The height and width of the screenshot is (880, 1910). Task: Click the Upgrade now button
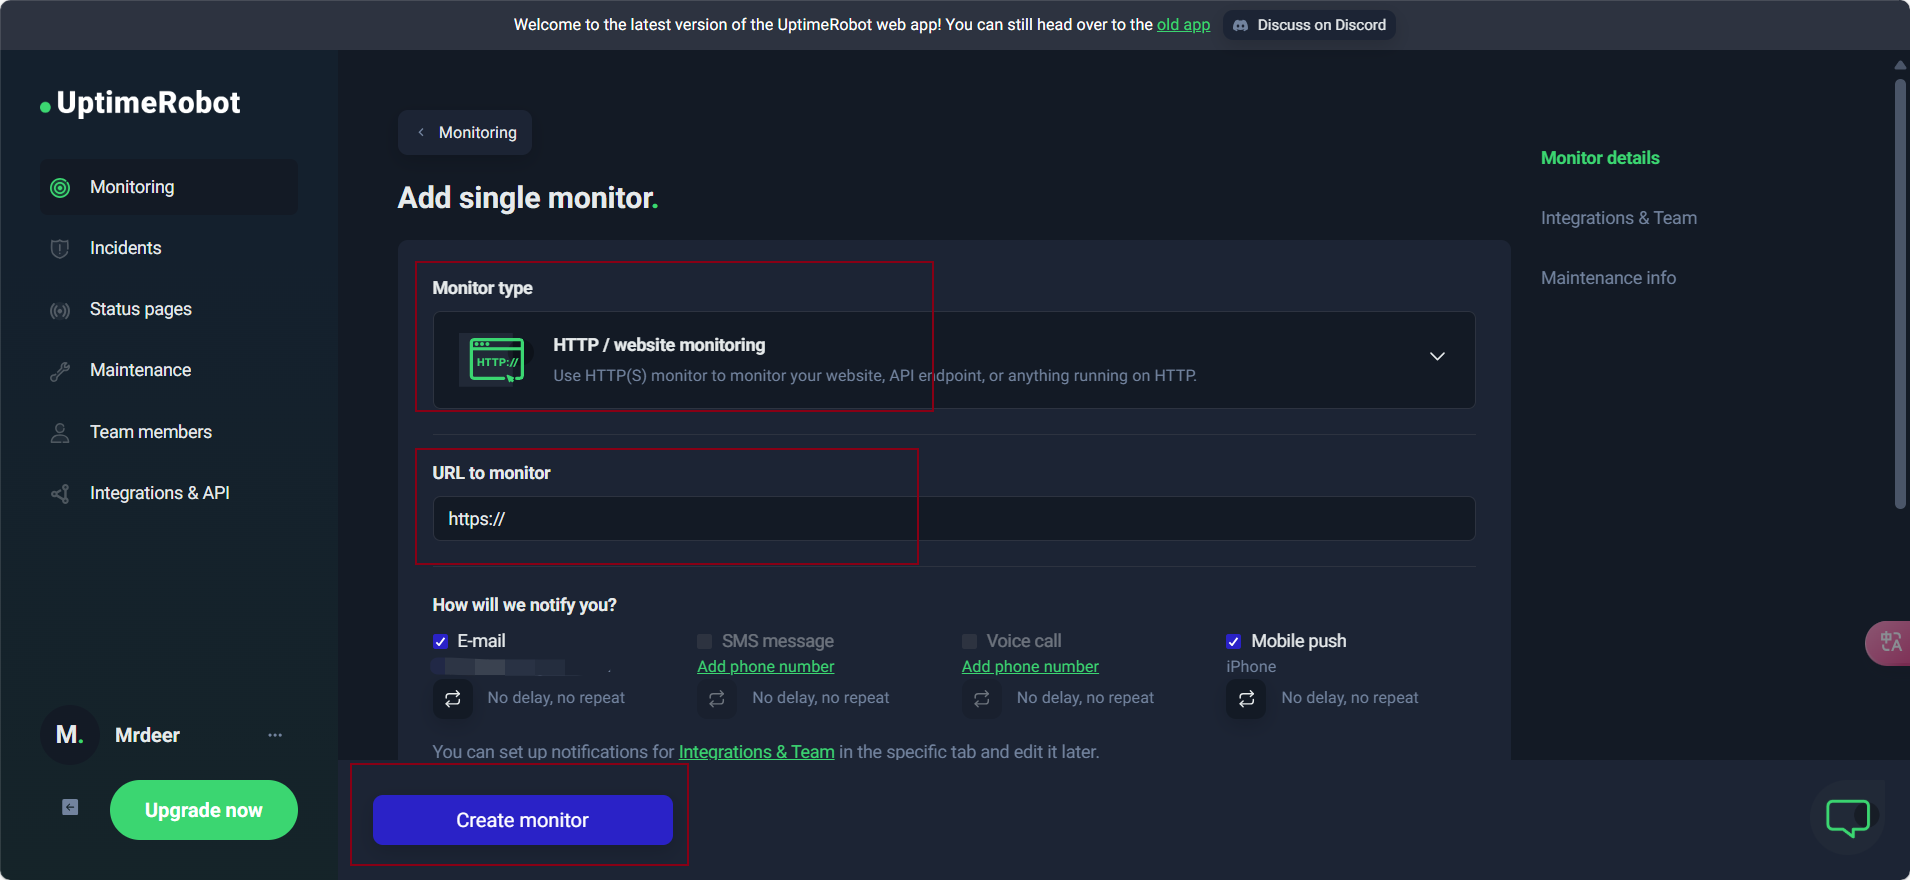click(x=204, y=810)
